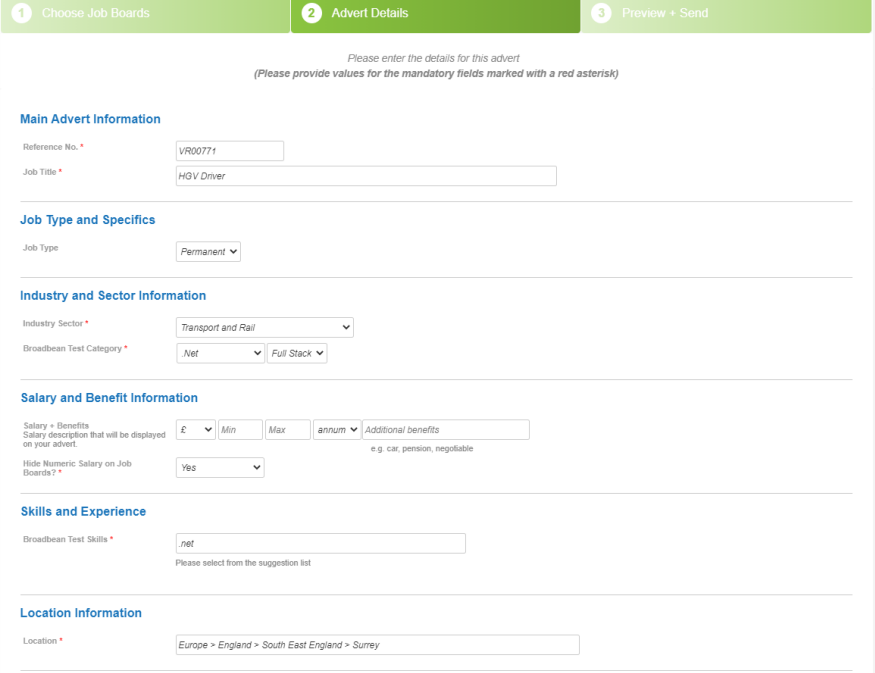
Task: Open the Job Type Permanent dropdown
Action: click(208, 252)
